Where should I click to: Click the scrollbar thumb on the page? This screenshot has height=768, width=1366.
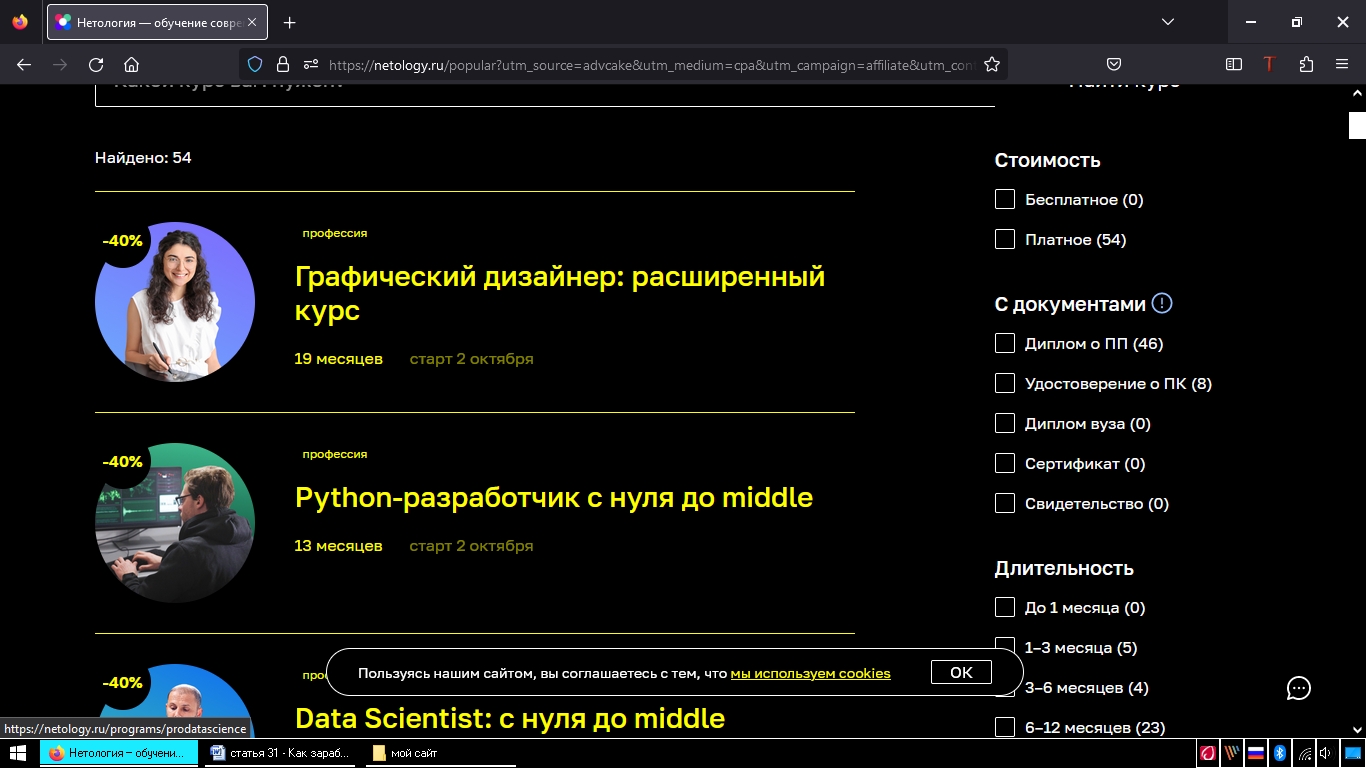(1357, 125)
